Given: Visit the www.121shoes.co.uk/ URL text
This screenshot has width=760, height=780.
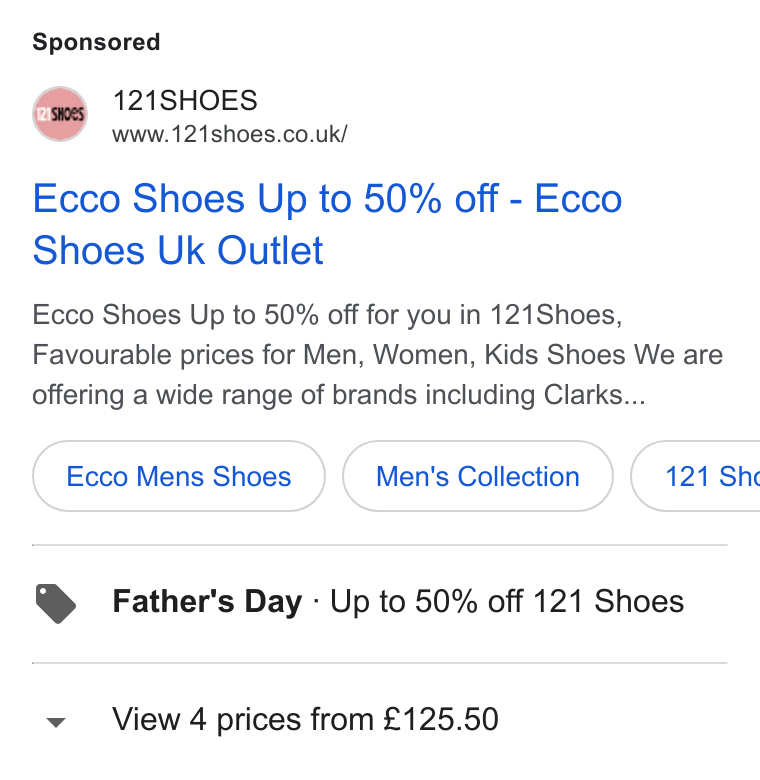Looking at the screenshot, I should 229,134.
